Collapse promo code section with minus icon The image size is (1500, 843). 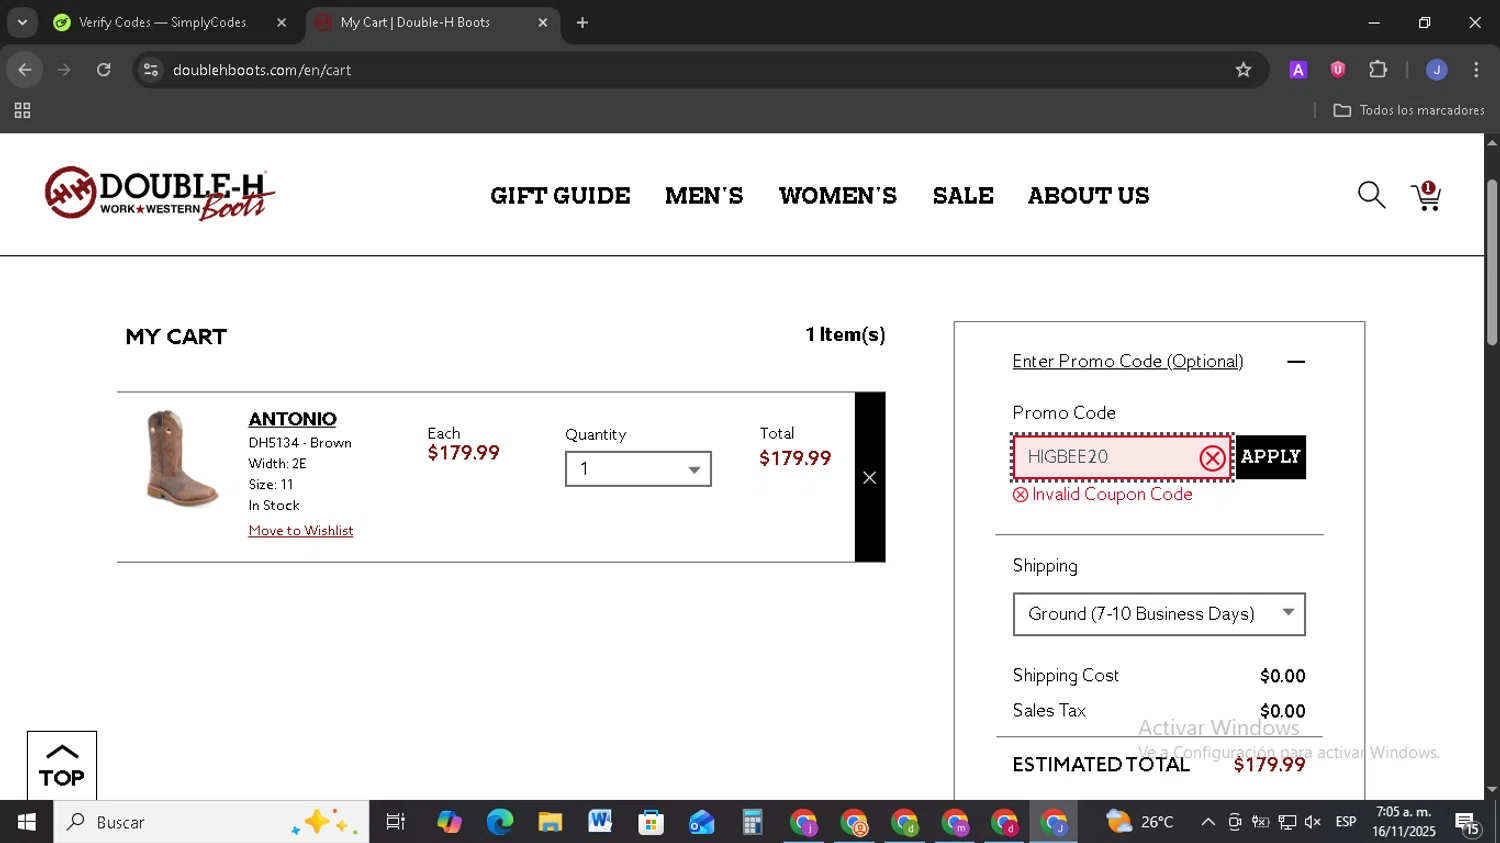[1296, 362]
